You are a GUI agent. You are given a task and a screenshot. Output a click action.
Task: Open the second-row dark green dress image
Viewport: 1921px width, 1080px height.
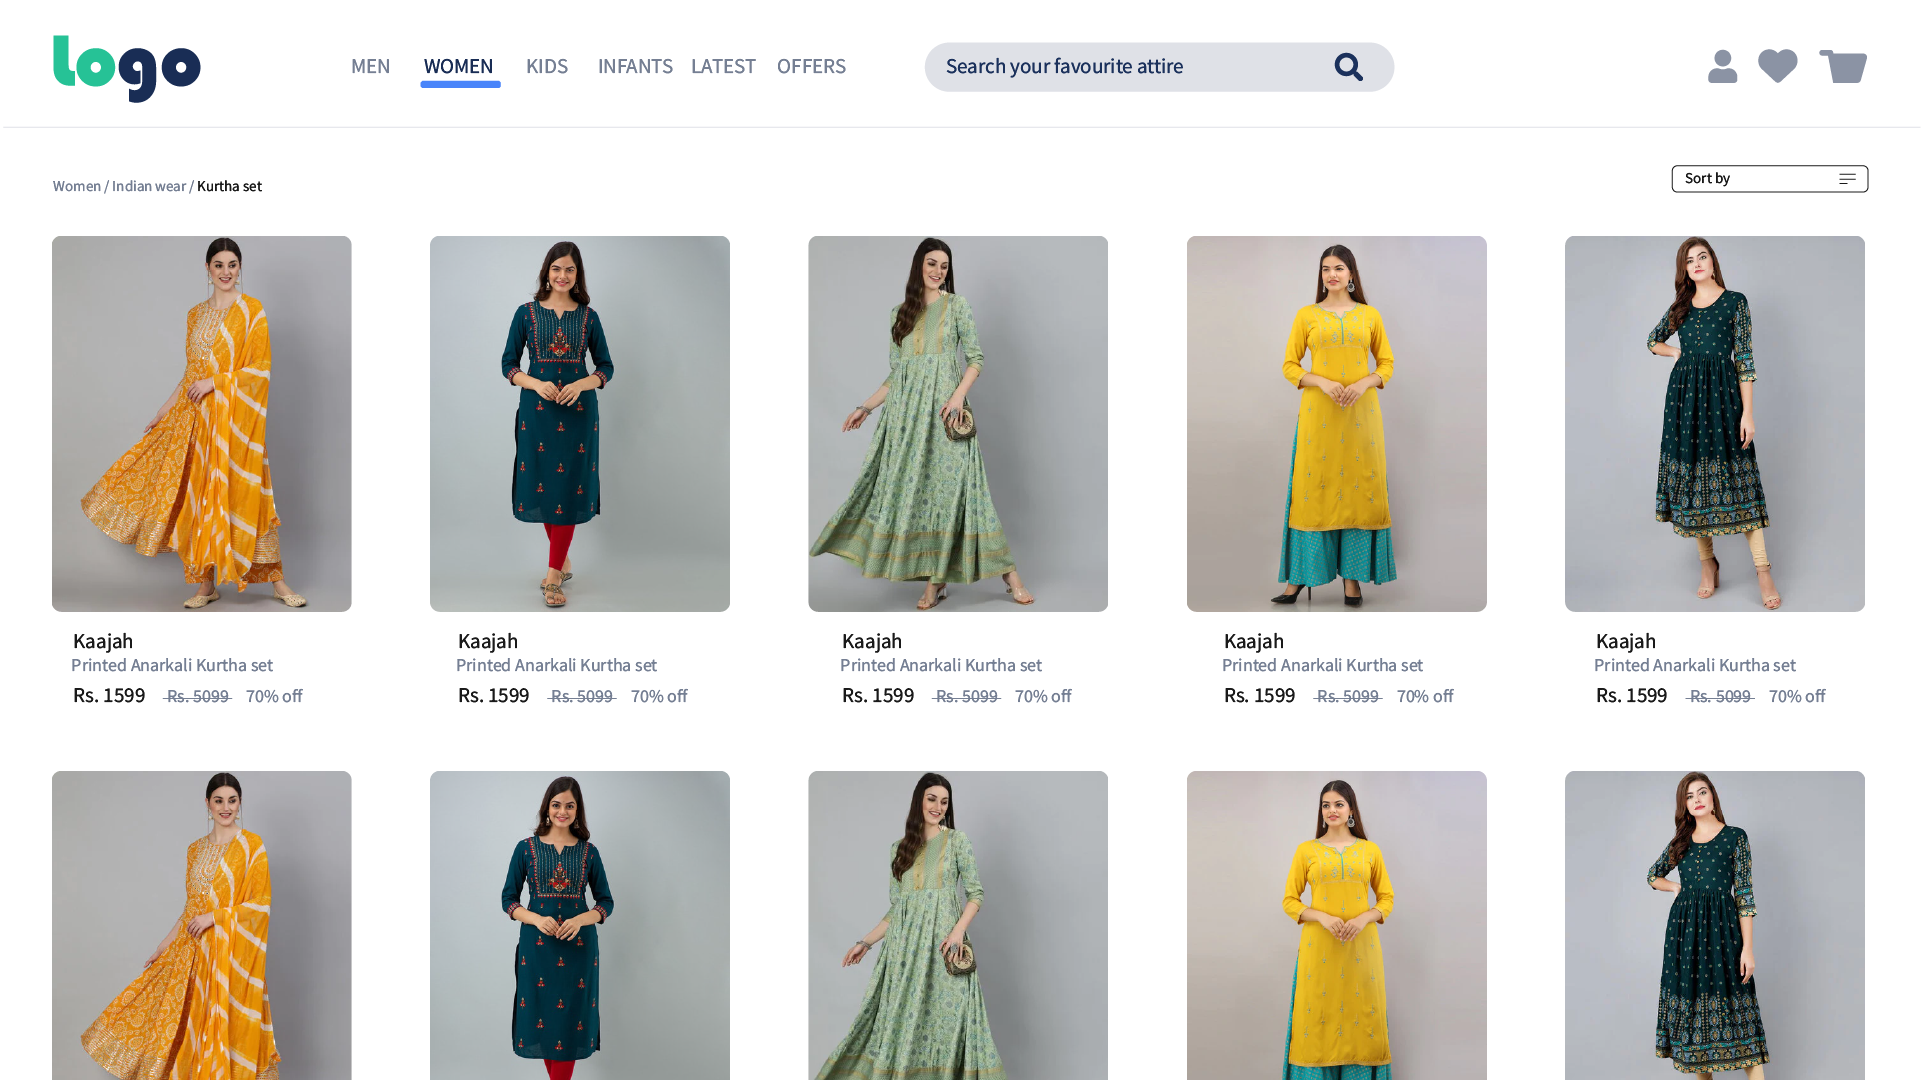click(x=1715, y=925)
